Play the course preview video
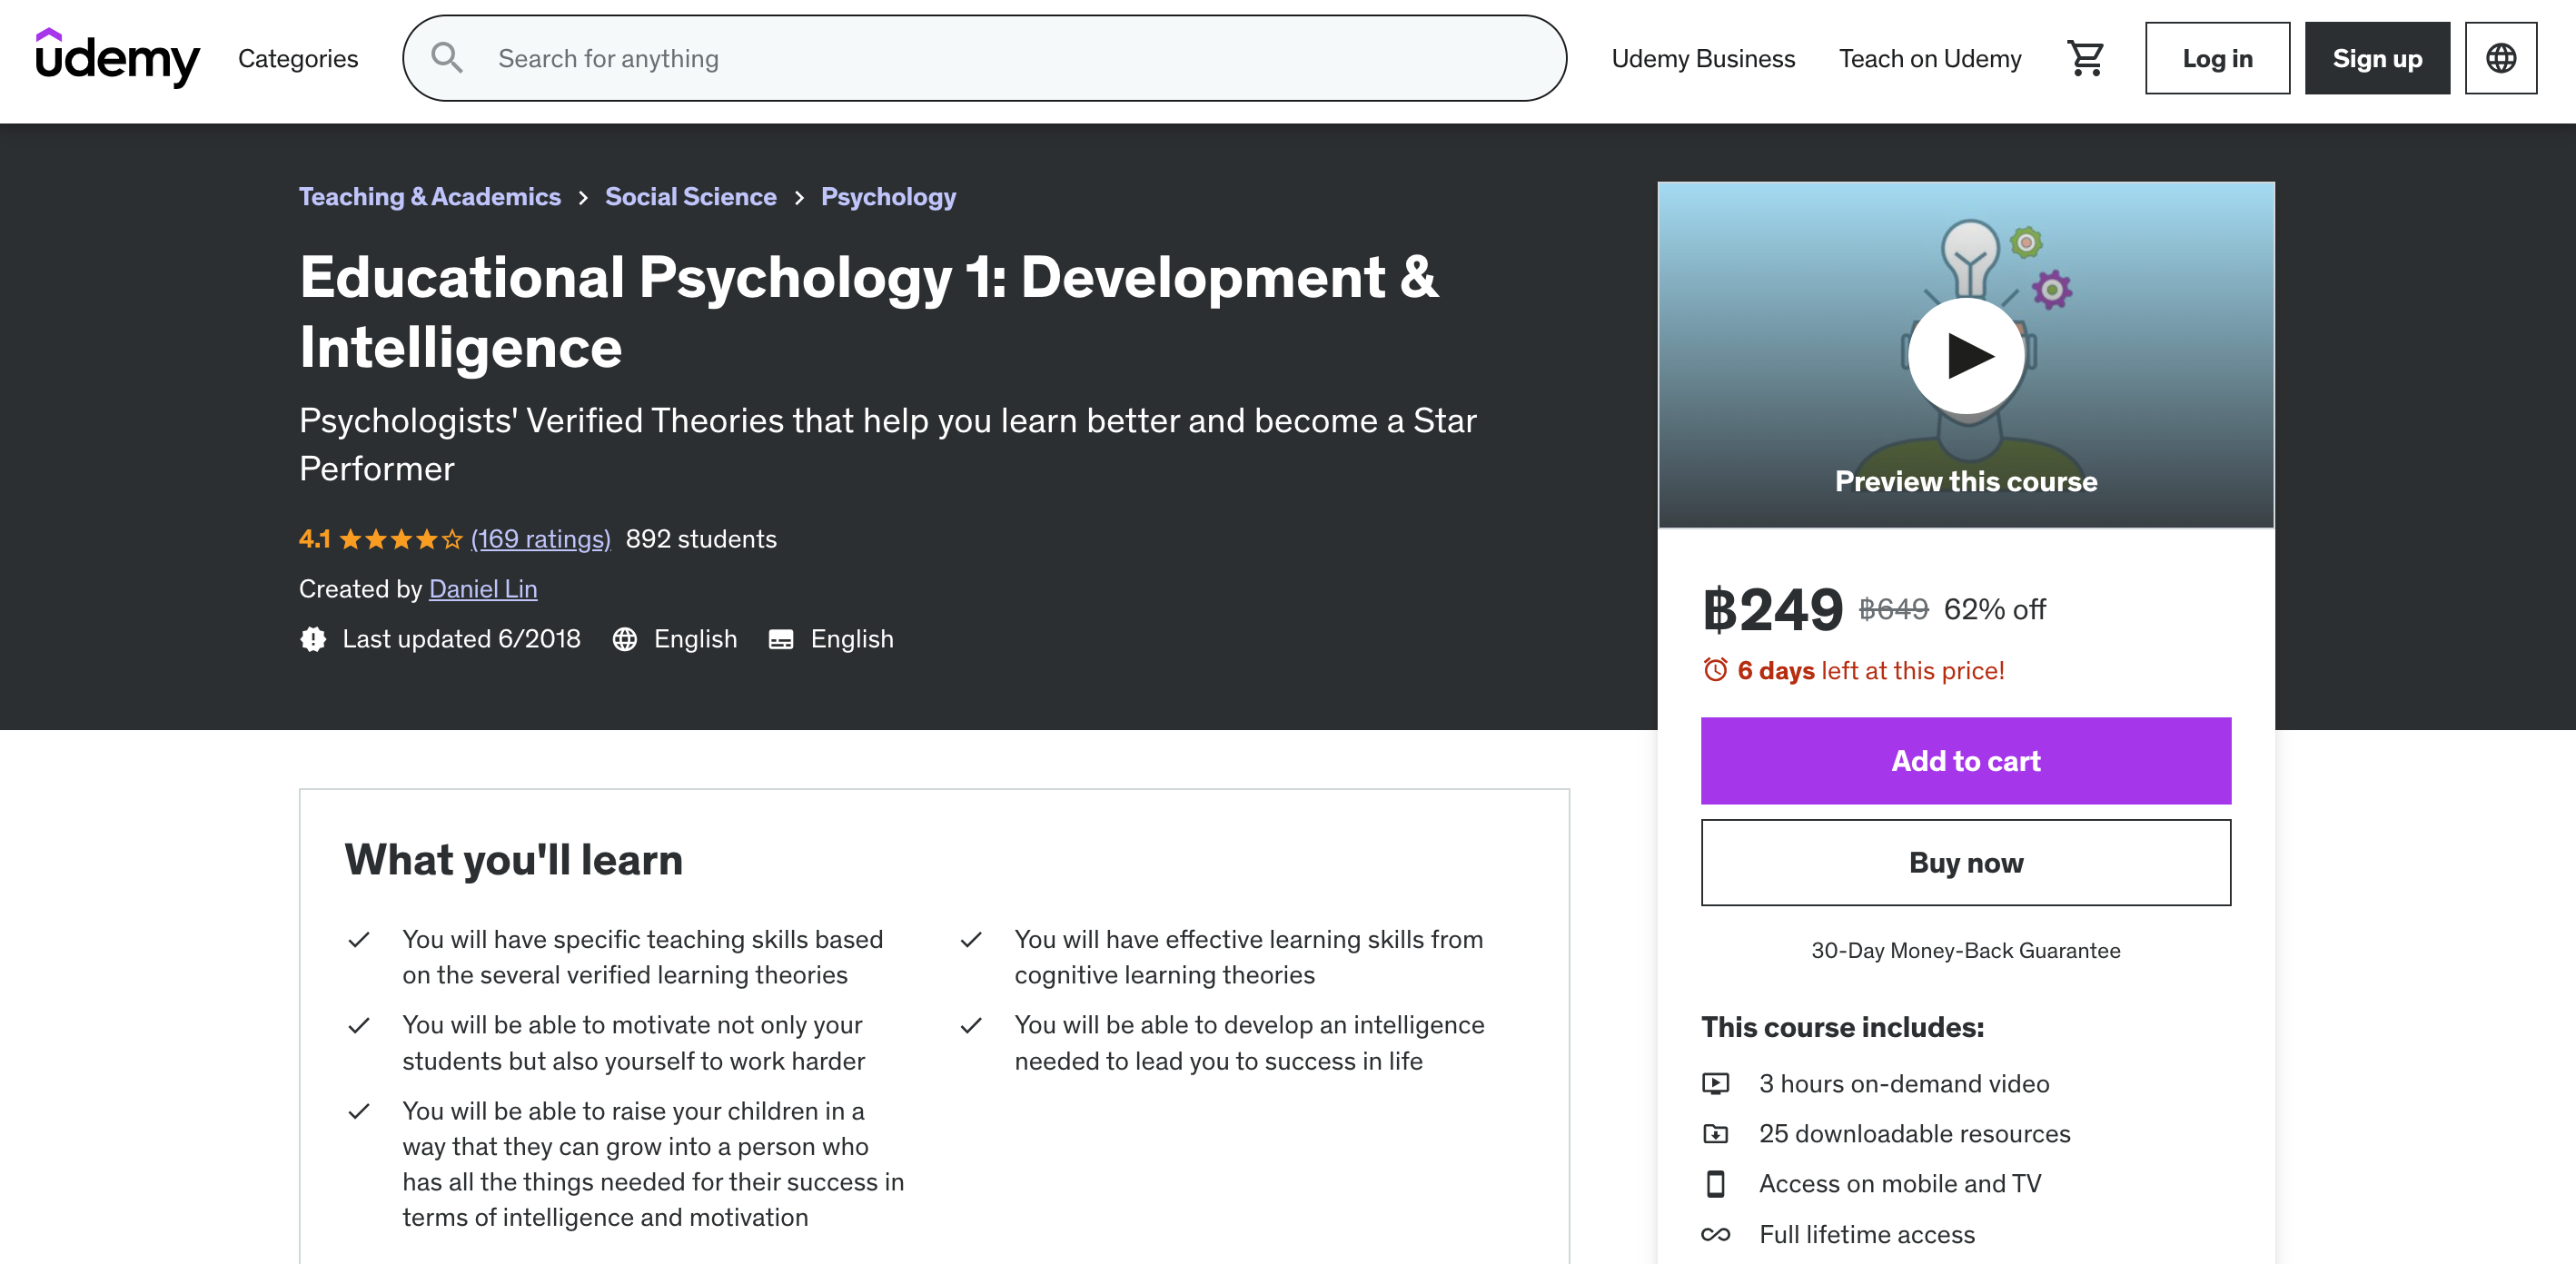 [1965, 355]
